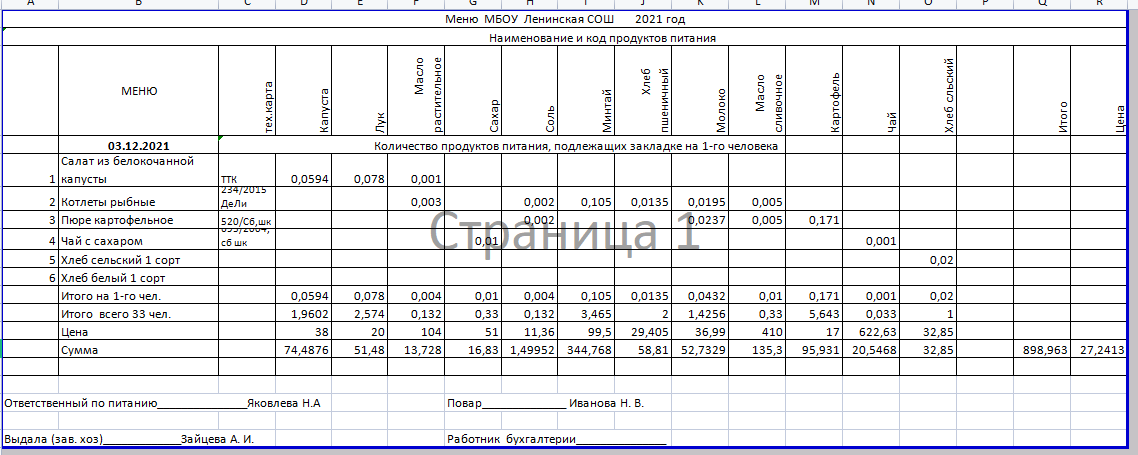1138x455 pixels.
Task: Click the date cell 03.12.2021
Action: click(x=138, y=146)
